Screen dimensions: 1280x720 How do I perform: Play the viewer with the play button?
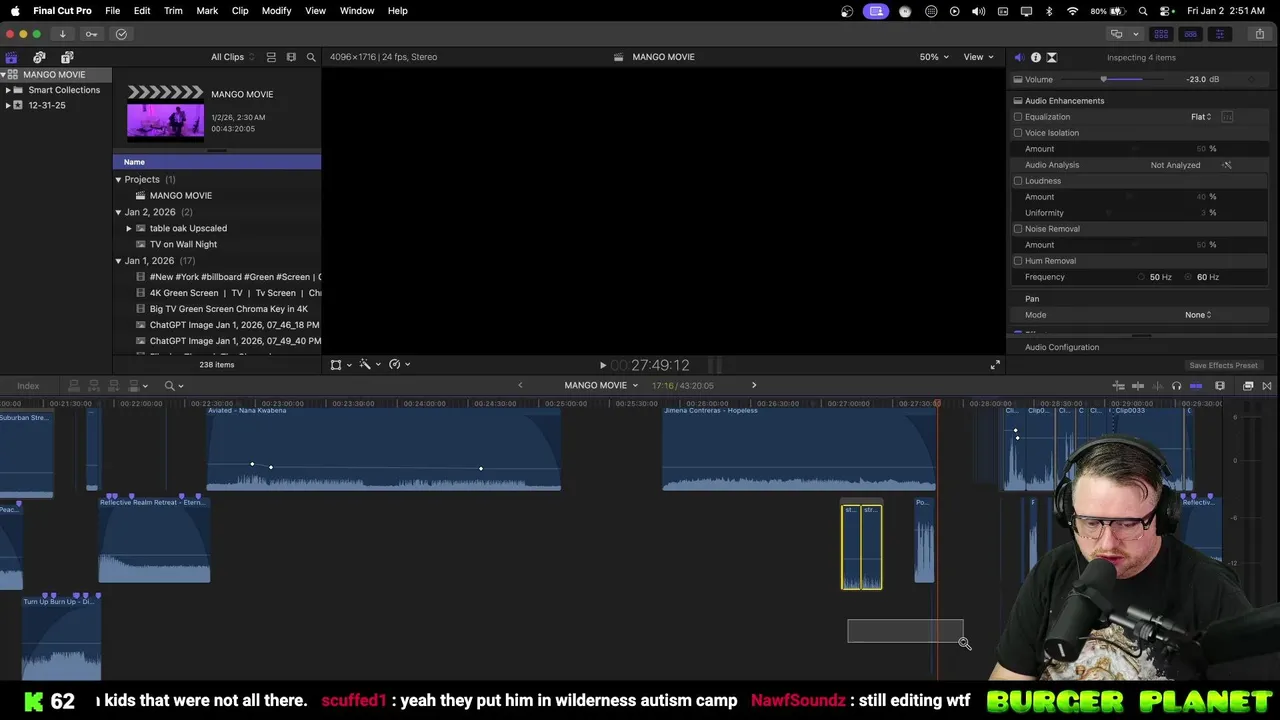(603, 366)
